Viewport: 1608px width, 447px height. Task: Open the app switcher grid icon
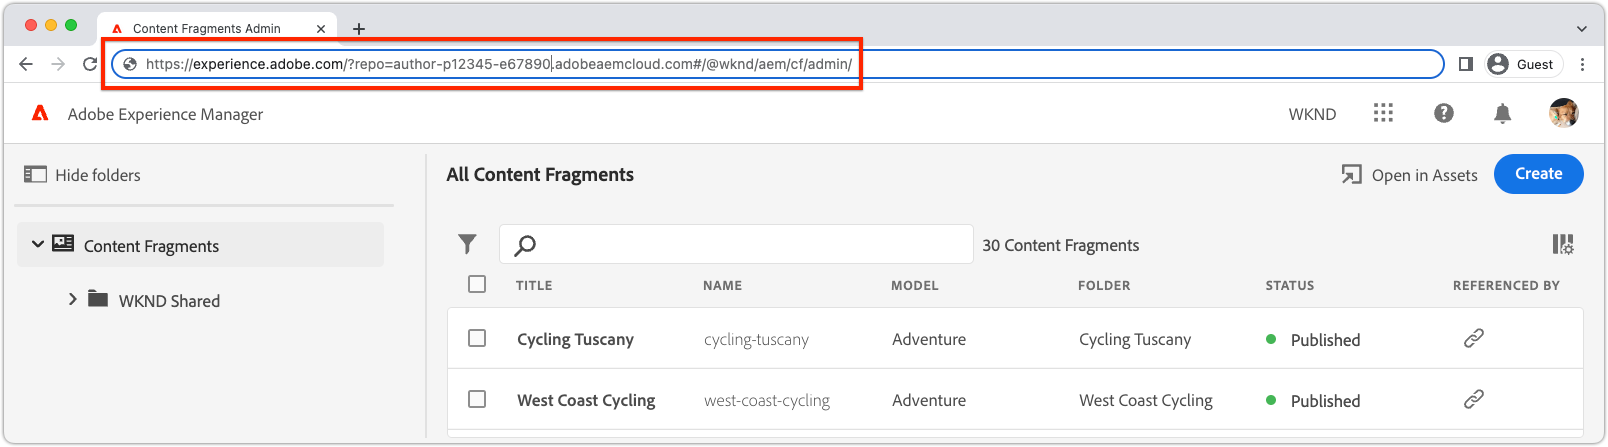1383,113
